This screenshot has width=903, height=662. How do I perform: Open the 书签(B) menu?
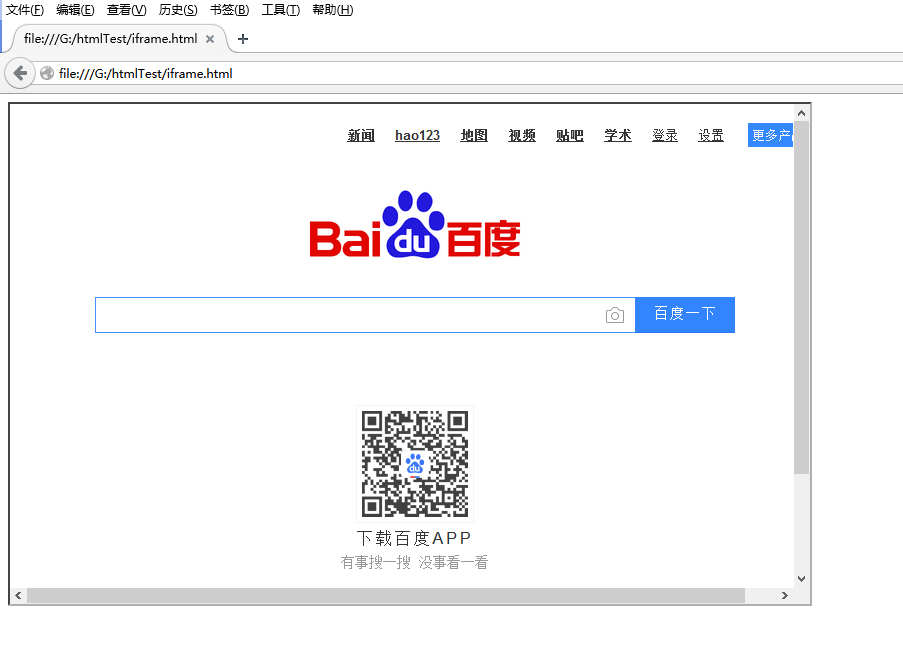click(229, 10)
